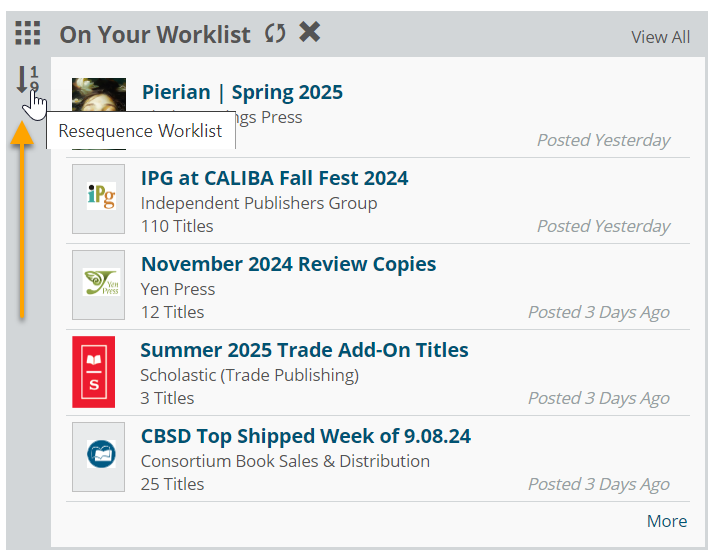716x560 pixels.
Task: Click the Yen Press logo thumbnail
Action: (99, 285)
